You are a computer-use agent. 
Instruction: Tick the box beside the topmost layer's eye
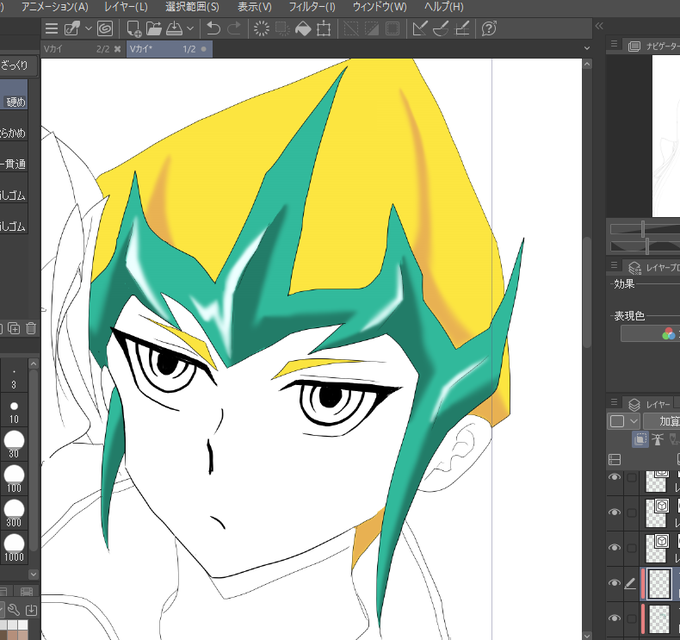(631, 477)
